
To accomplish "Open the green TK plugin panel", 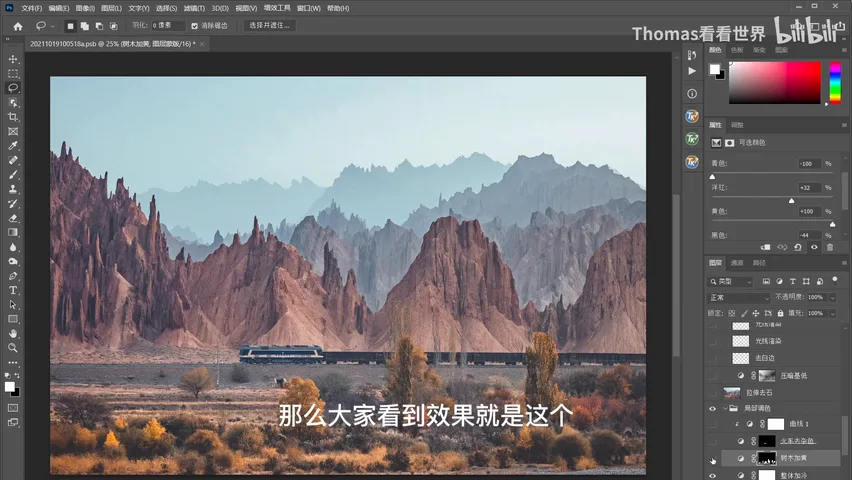I will 692,139.
